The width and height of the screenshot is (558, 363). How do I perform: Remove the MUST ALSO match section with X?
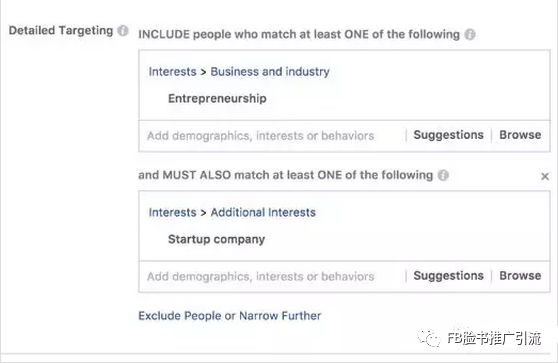pos(544,176)
